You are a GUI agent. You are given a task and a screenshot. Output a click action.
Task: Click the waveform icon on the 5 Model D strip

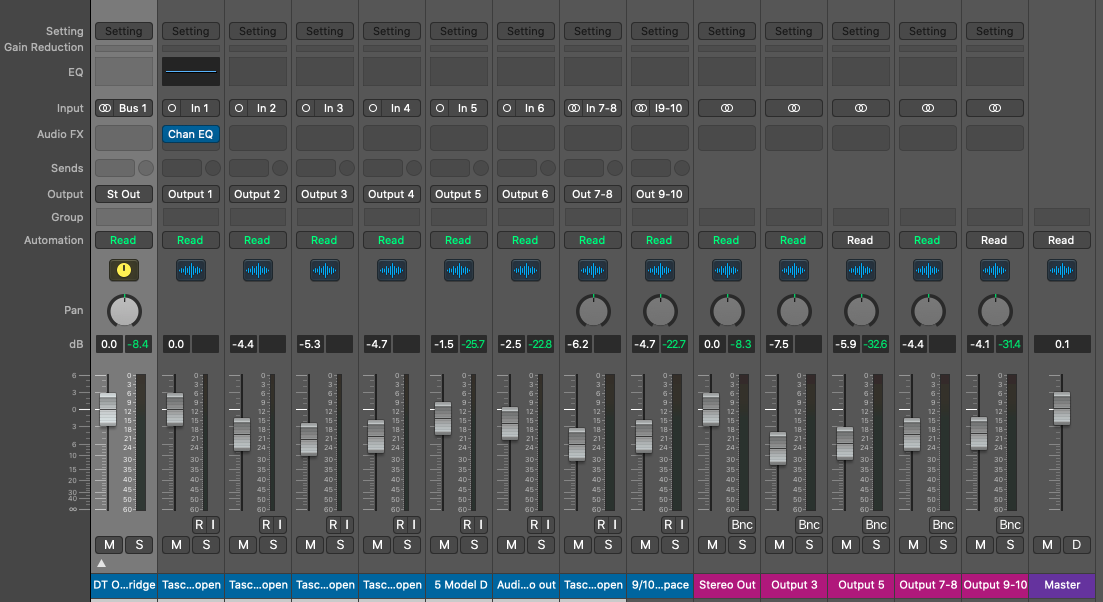click(458, 270)
